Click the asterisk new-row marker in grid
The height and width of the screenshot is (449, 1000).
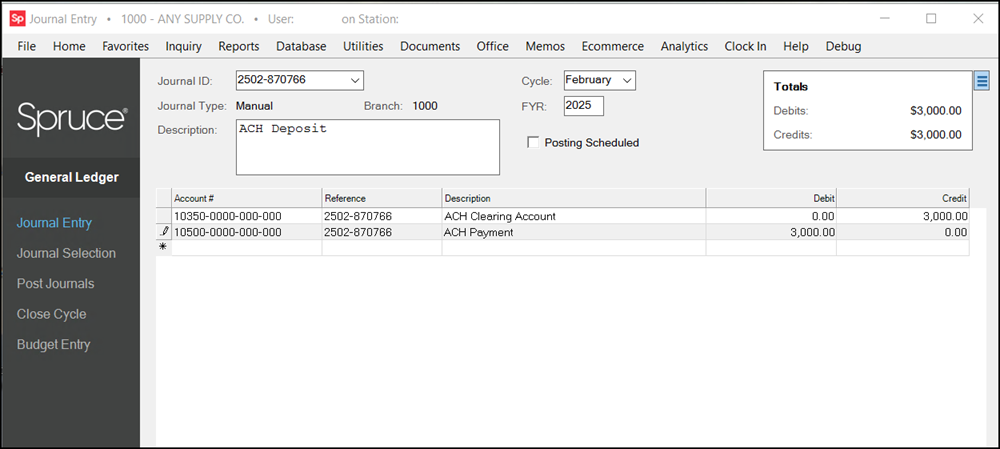(163, 247)
